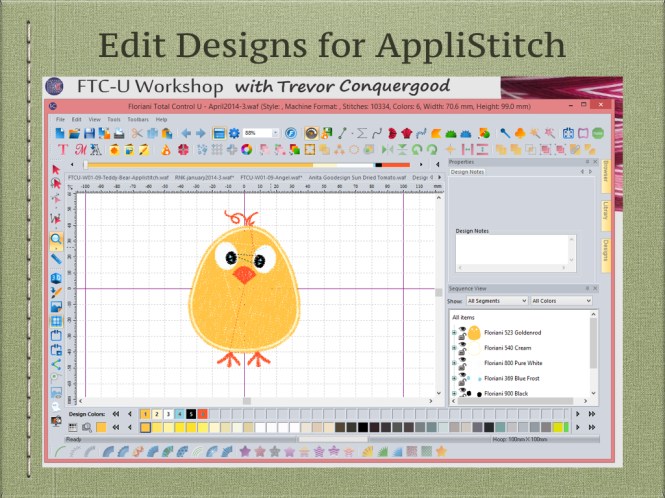
Task: Open the All Segments dropdown
Action: coord(497,300)
